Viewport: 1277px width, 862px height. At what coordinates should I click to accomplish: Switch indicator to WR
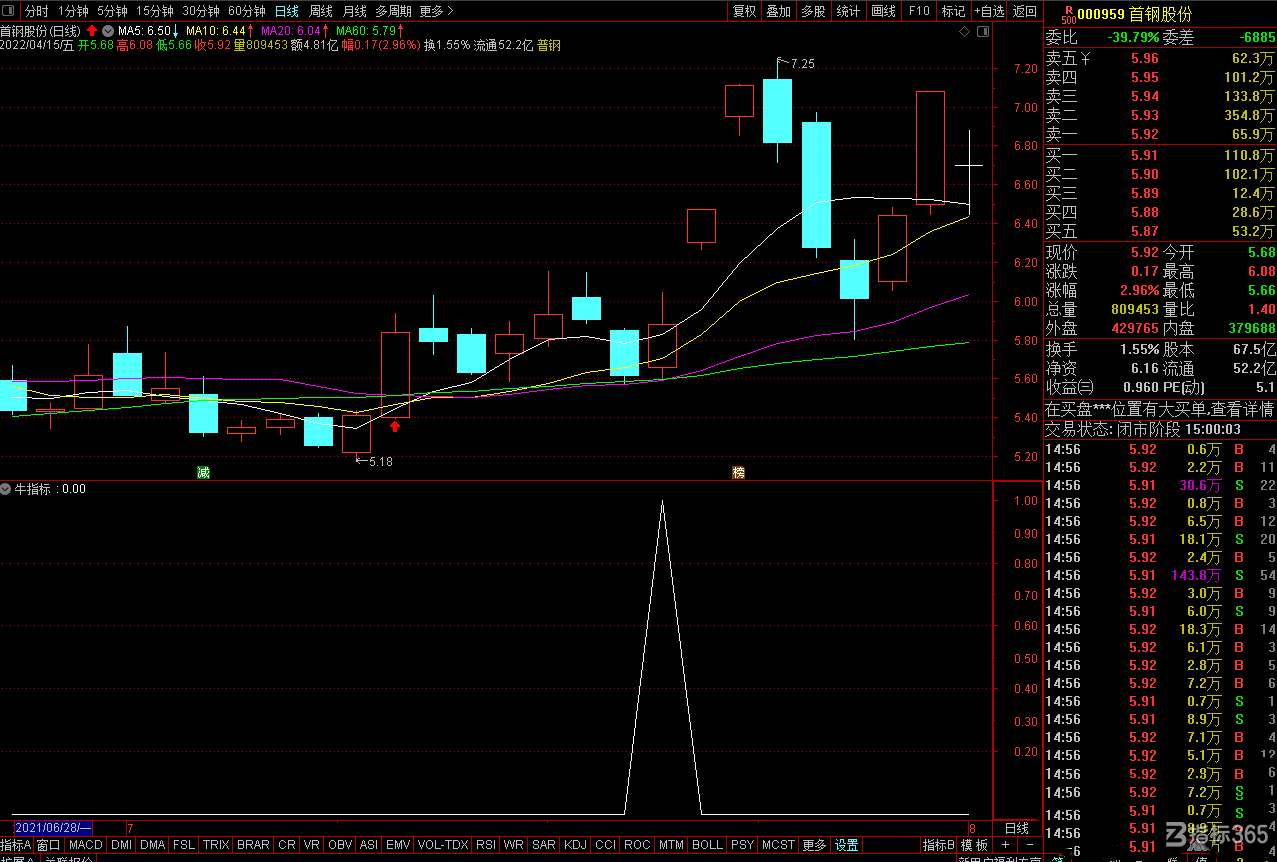coord(514,845)
